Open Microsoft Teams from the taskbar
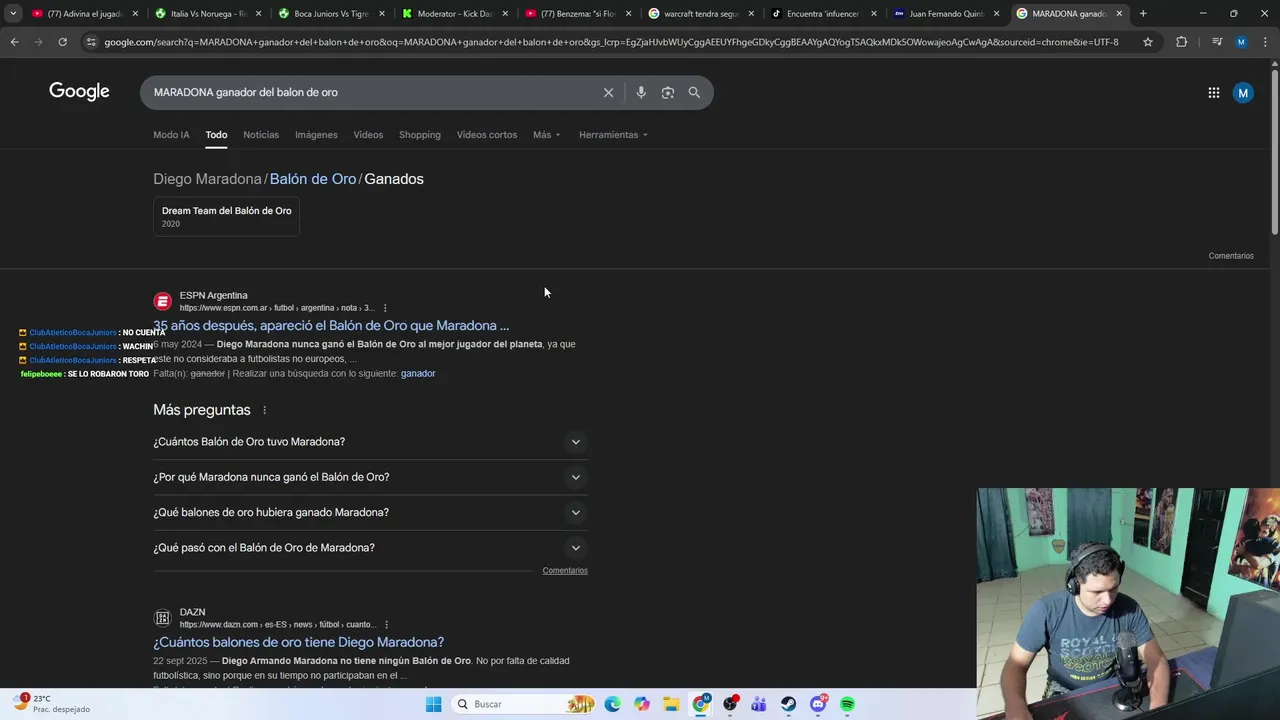The height and width of the screenshot is (720, 1280). coord(760,704)
